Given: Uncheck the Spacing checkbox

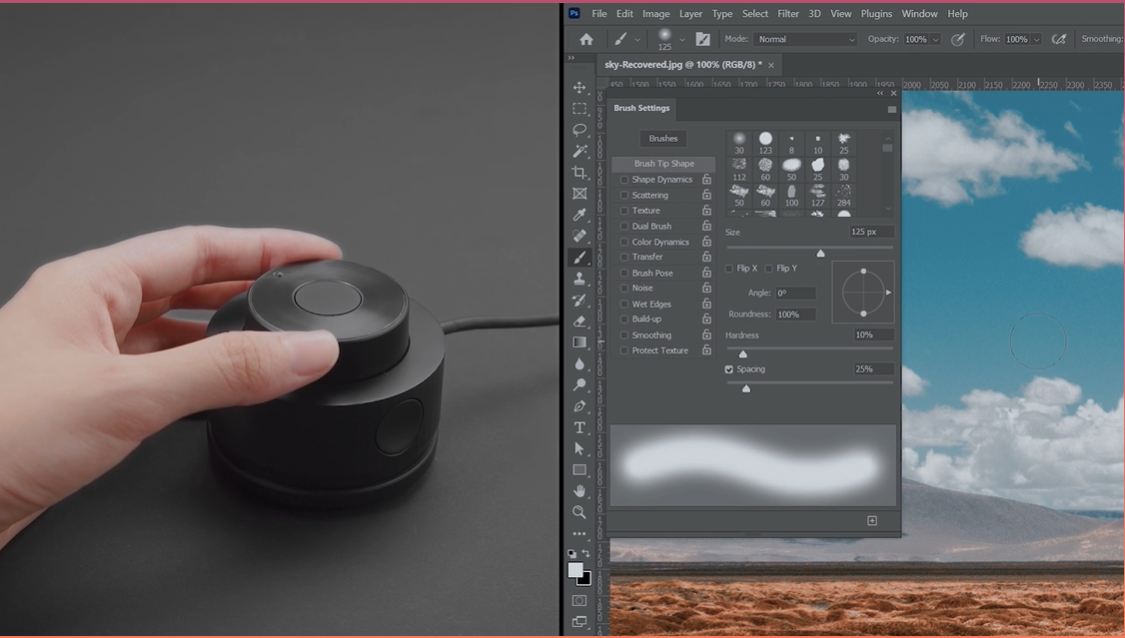Looking at the screenshot, I should pos(729,369).
